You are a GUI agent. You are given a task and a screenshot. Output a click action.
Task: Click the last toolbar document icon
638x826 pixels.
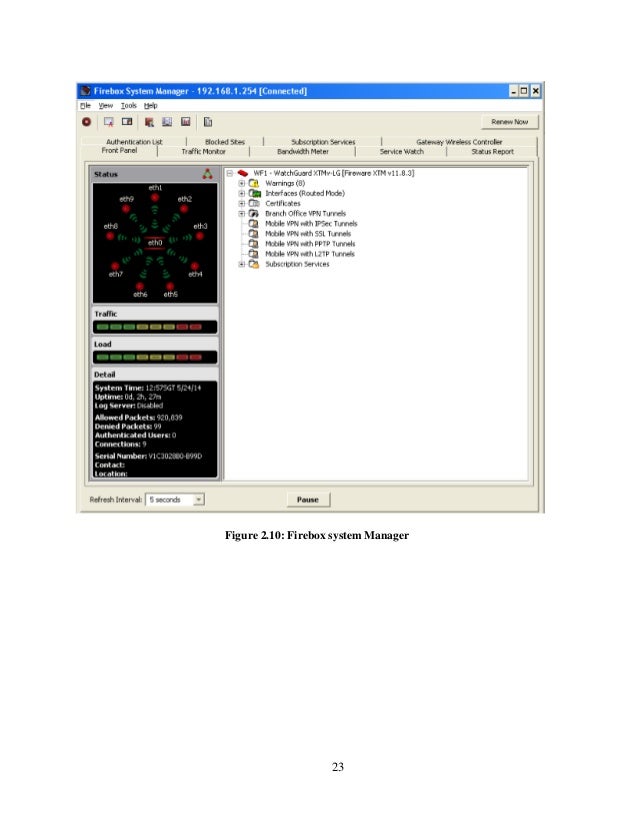[x=208, y=122]
